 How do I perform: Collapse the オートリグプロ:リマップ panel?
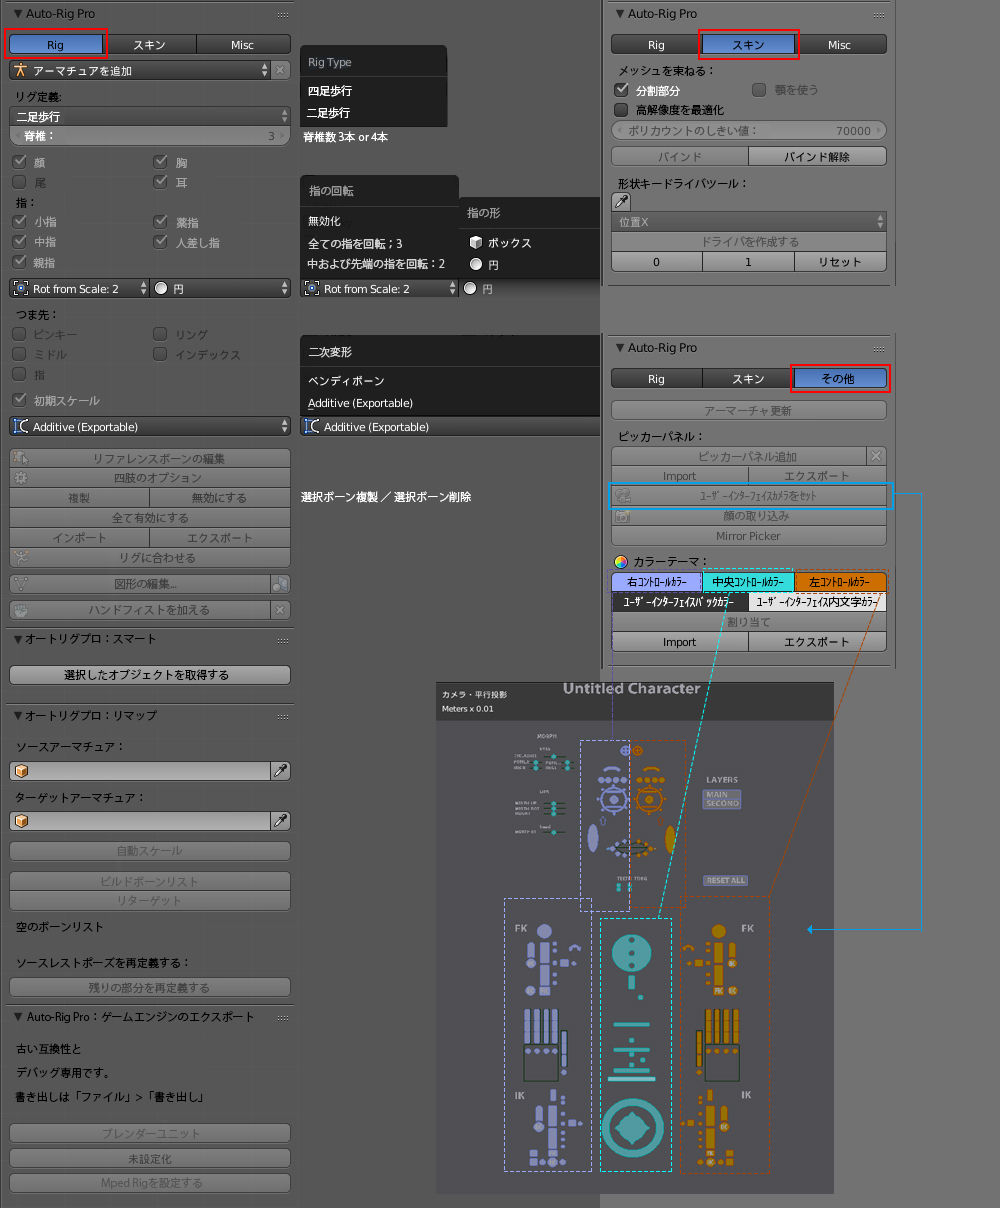[19, 716]
